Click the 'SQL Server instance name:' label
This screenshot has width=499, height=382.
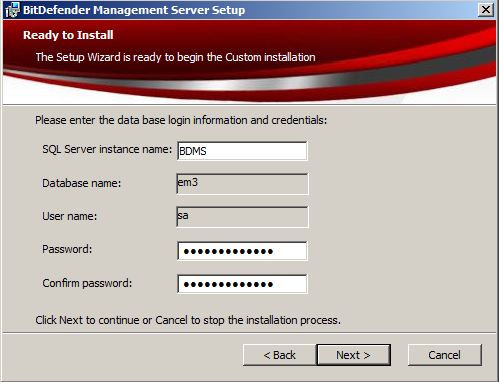coord(107,149)
